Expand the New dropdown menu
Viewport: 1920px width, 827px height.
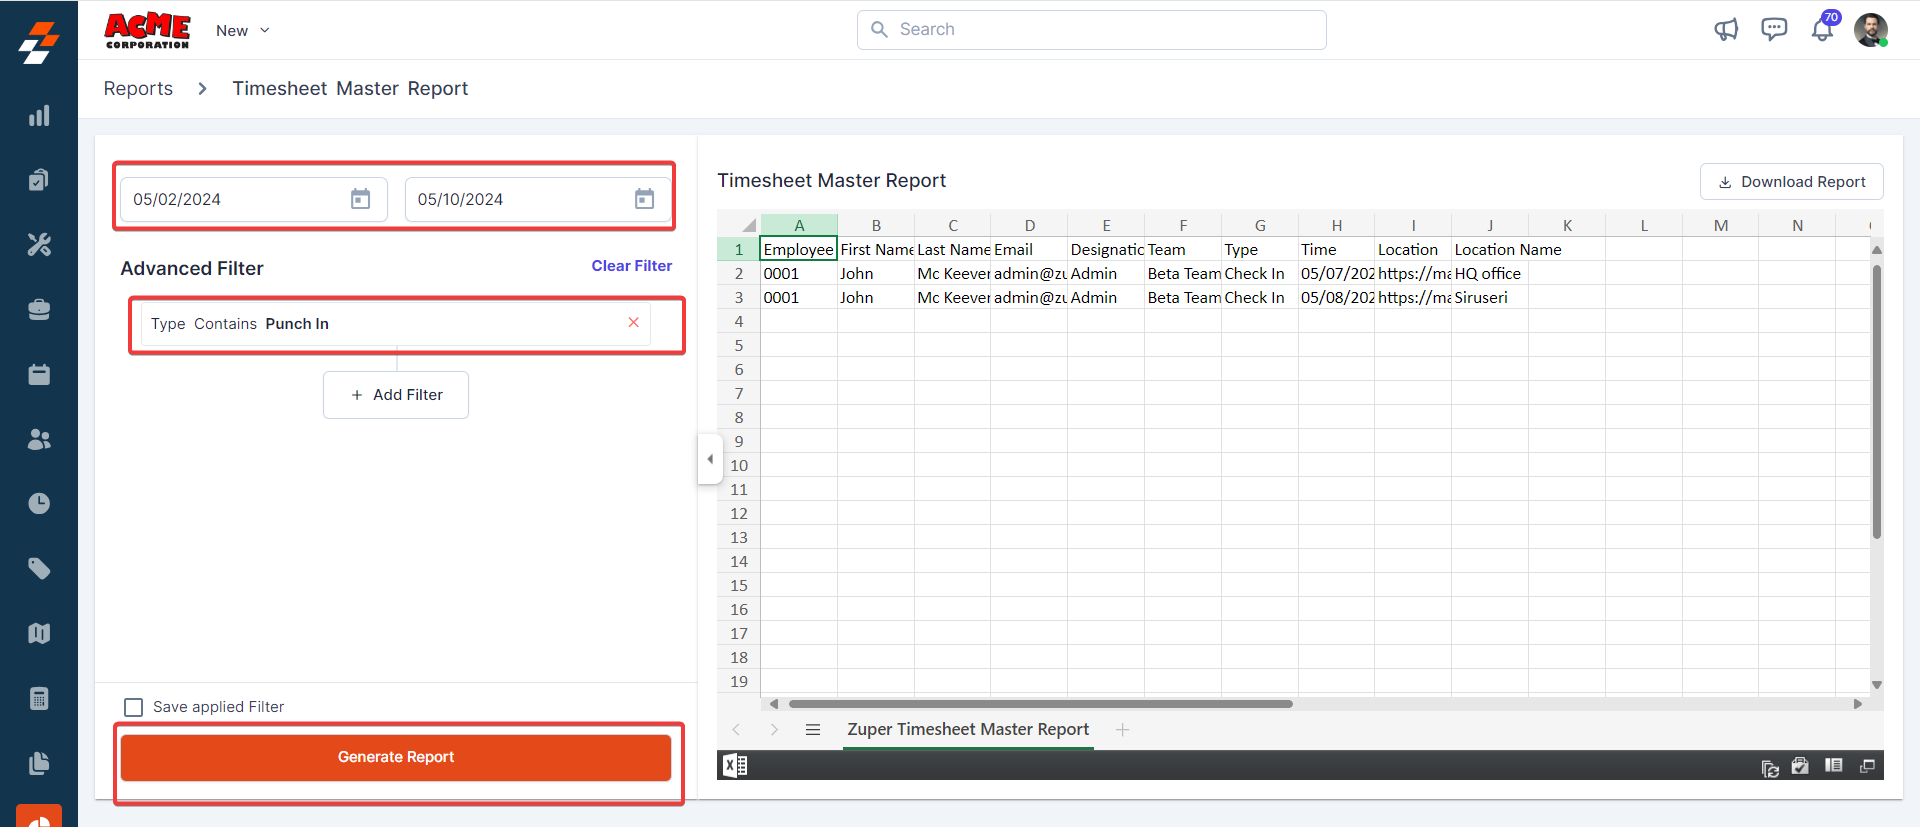click(x=243, y=31)
